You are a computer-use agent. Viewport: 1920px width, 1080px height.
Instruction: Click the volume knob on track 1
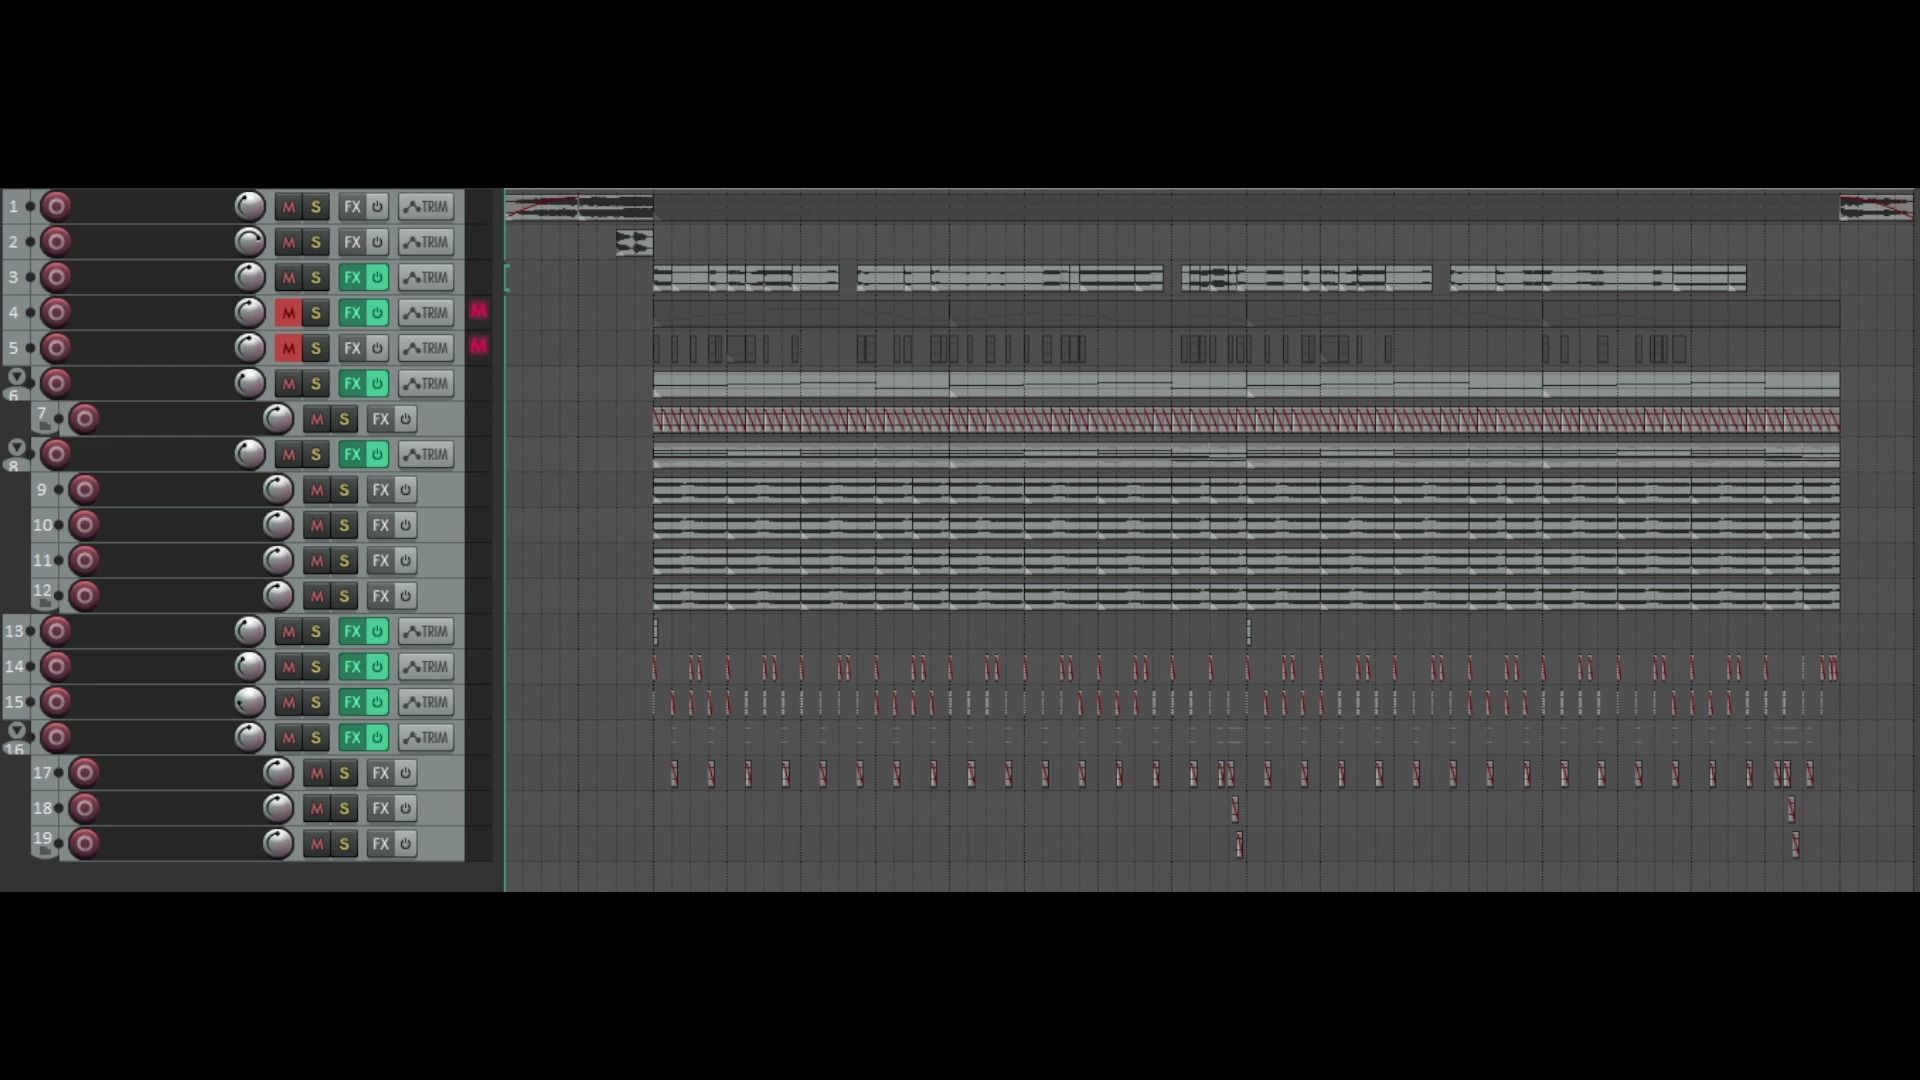(249, 207)
